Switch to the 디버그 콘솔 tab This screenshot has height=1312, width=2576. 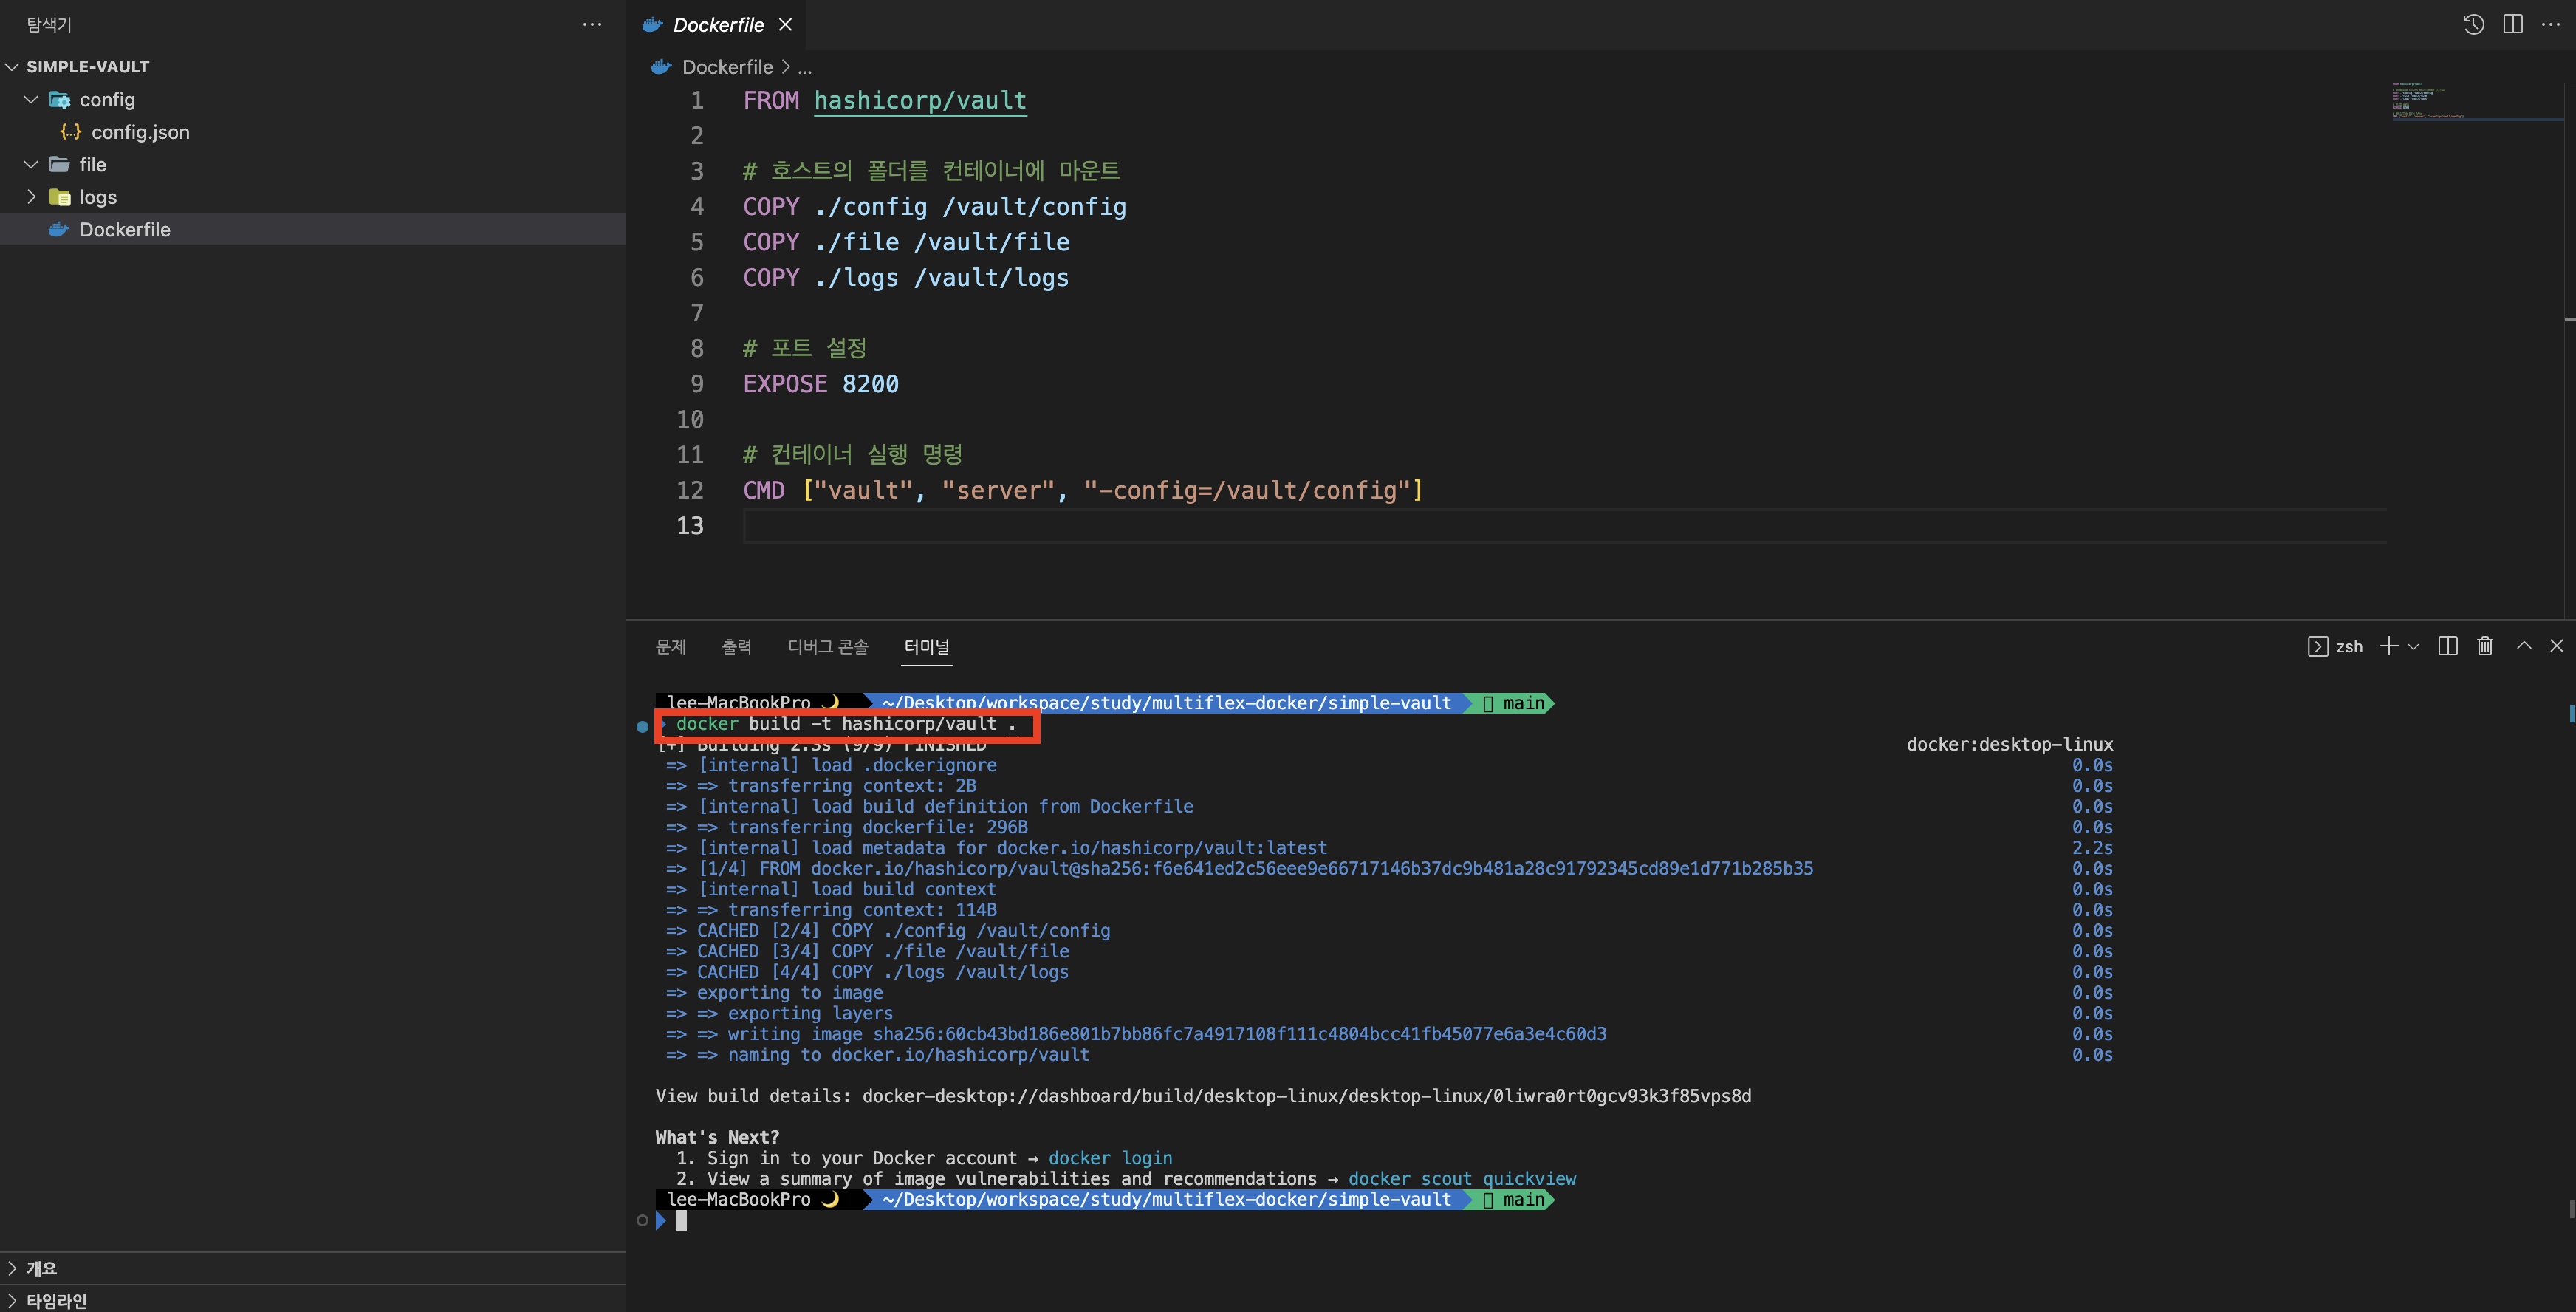coord(828,646)
